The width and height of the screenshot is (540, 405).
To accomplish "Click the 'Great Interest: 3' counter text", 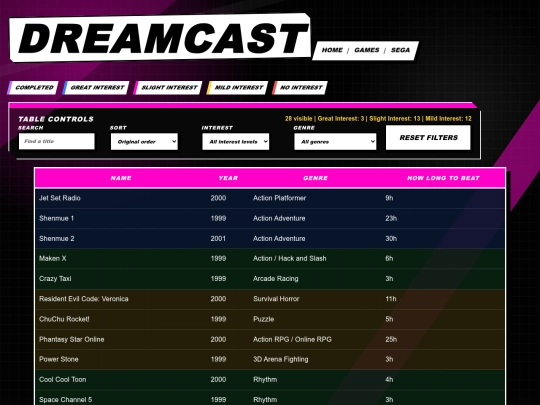I will tap(341, 118).
